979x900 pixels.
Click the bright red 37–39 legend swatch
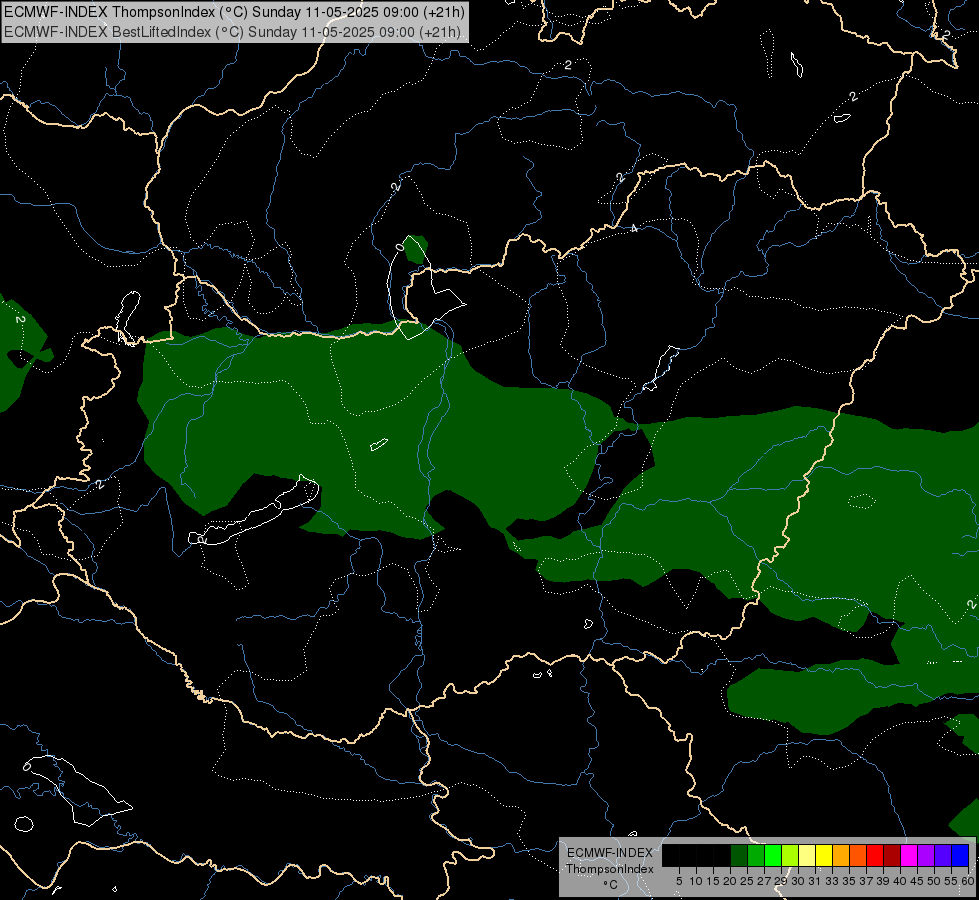[x=875, y=855]
